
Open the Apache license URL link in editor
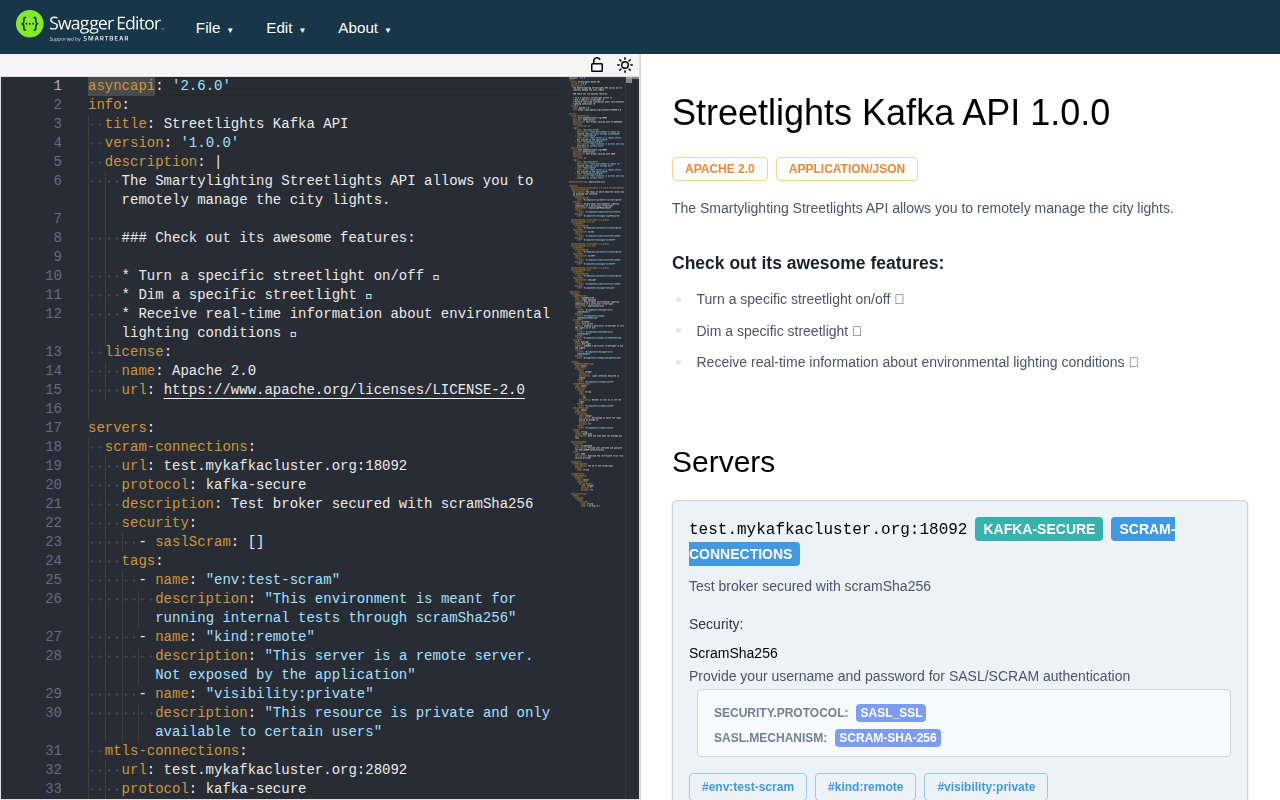click(344, 390)
